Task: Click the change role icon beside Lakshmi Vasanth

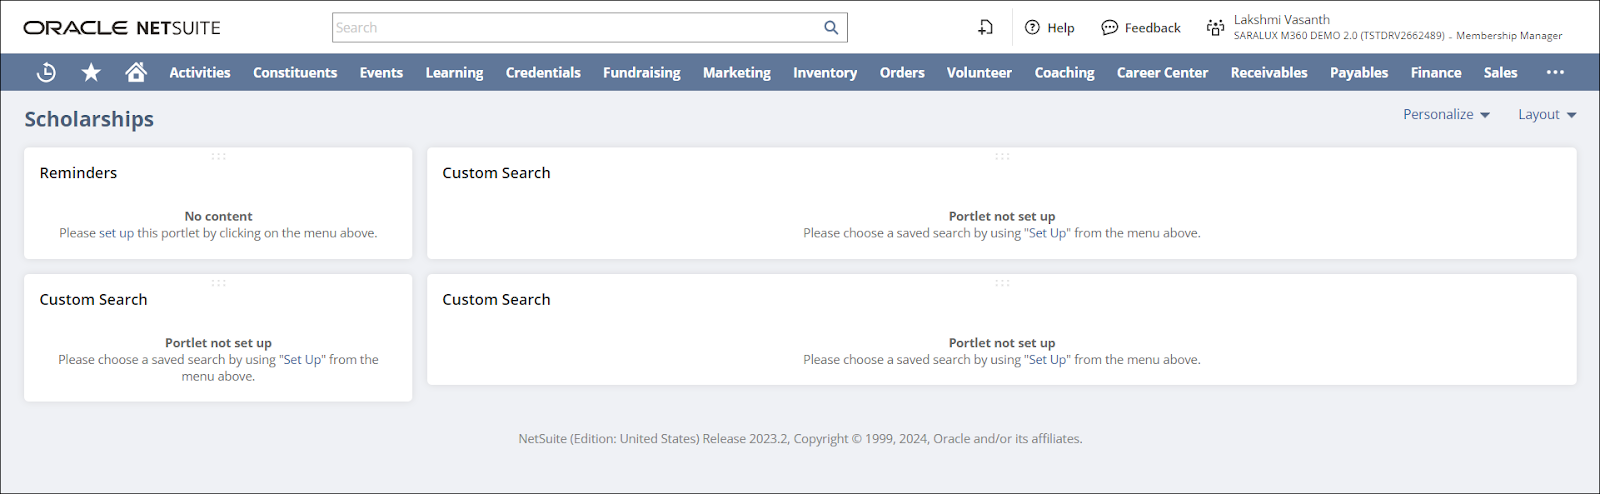Action: pyautogui.click(x=1215, y=28)
